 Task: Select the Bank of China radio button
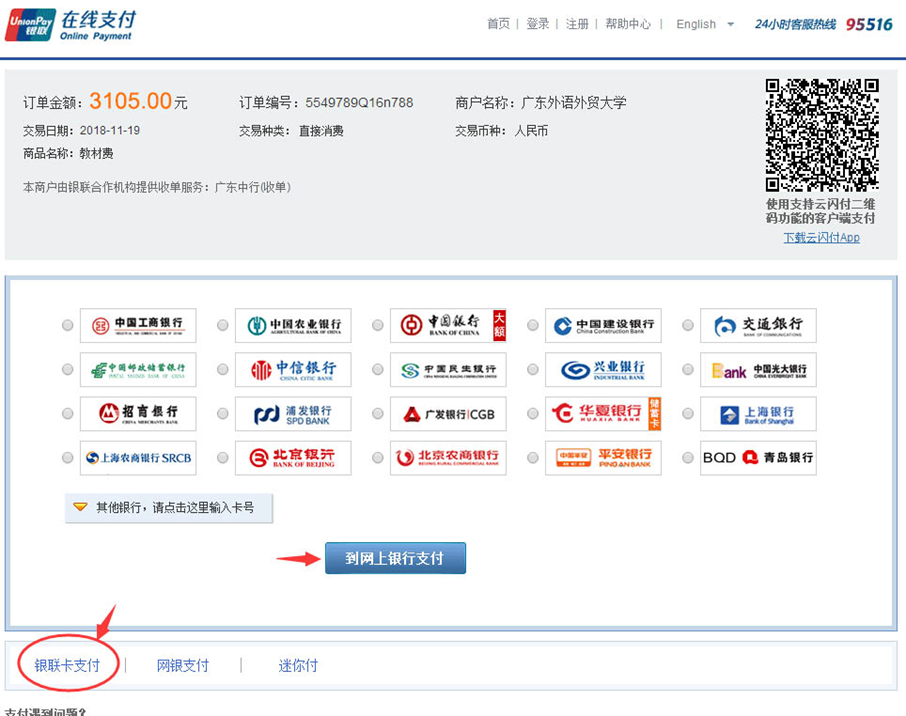(378, 326)
